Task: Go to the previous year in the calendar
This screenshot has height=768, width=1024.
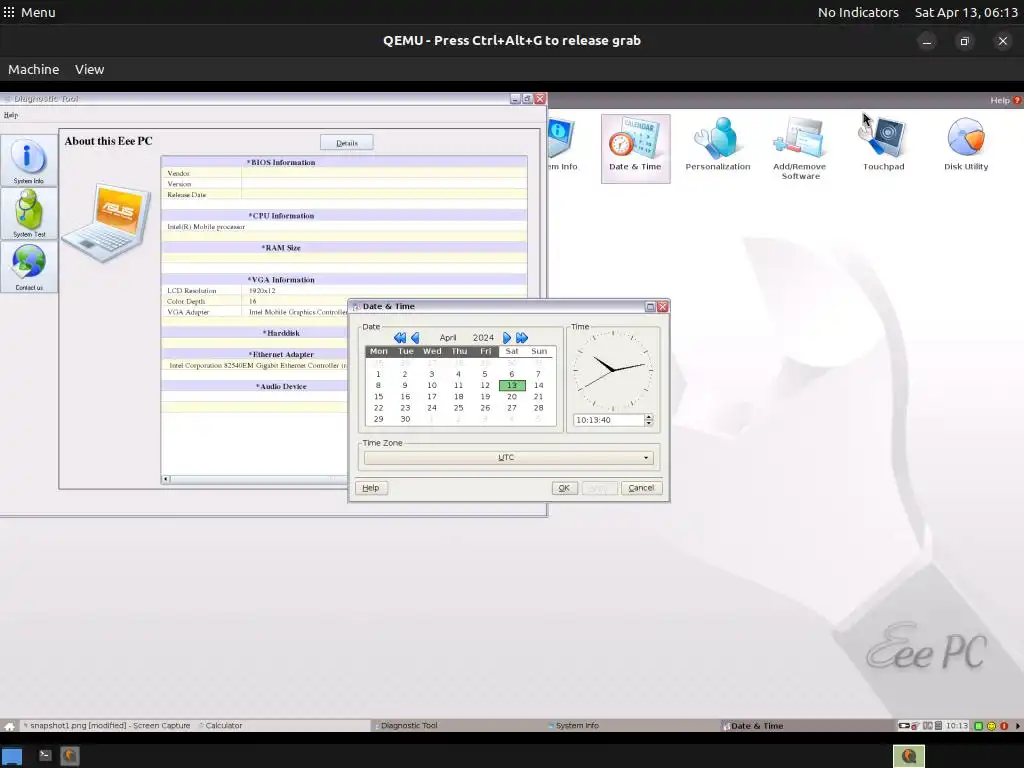Action: (x=400, y=338)
